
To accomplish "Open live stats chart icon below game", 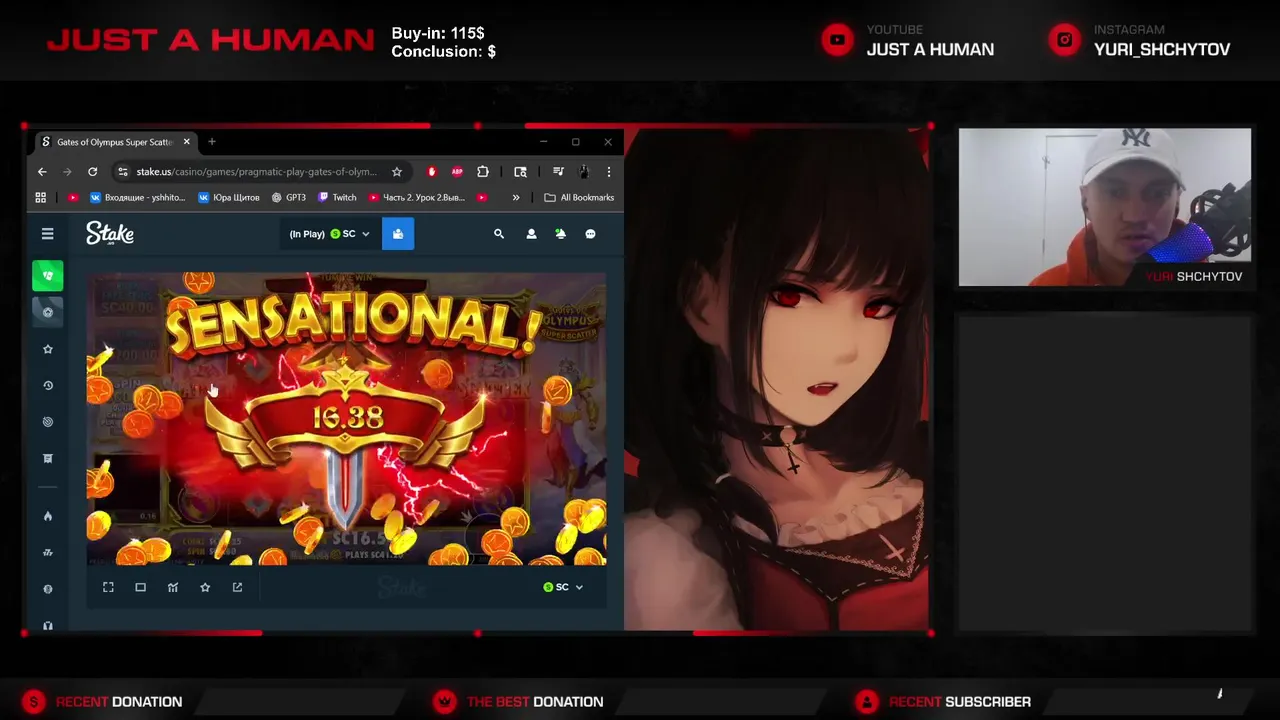I will (x=173, y=587).
